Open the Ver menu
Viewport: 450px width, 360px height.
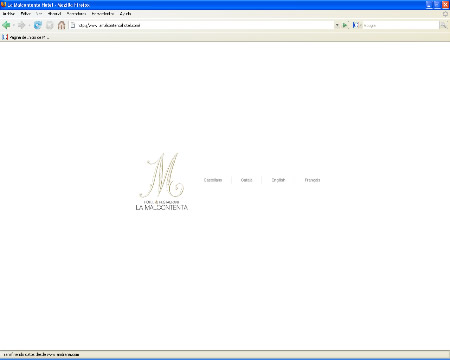pos(39,14)
